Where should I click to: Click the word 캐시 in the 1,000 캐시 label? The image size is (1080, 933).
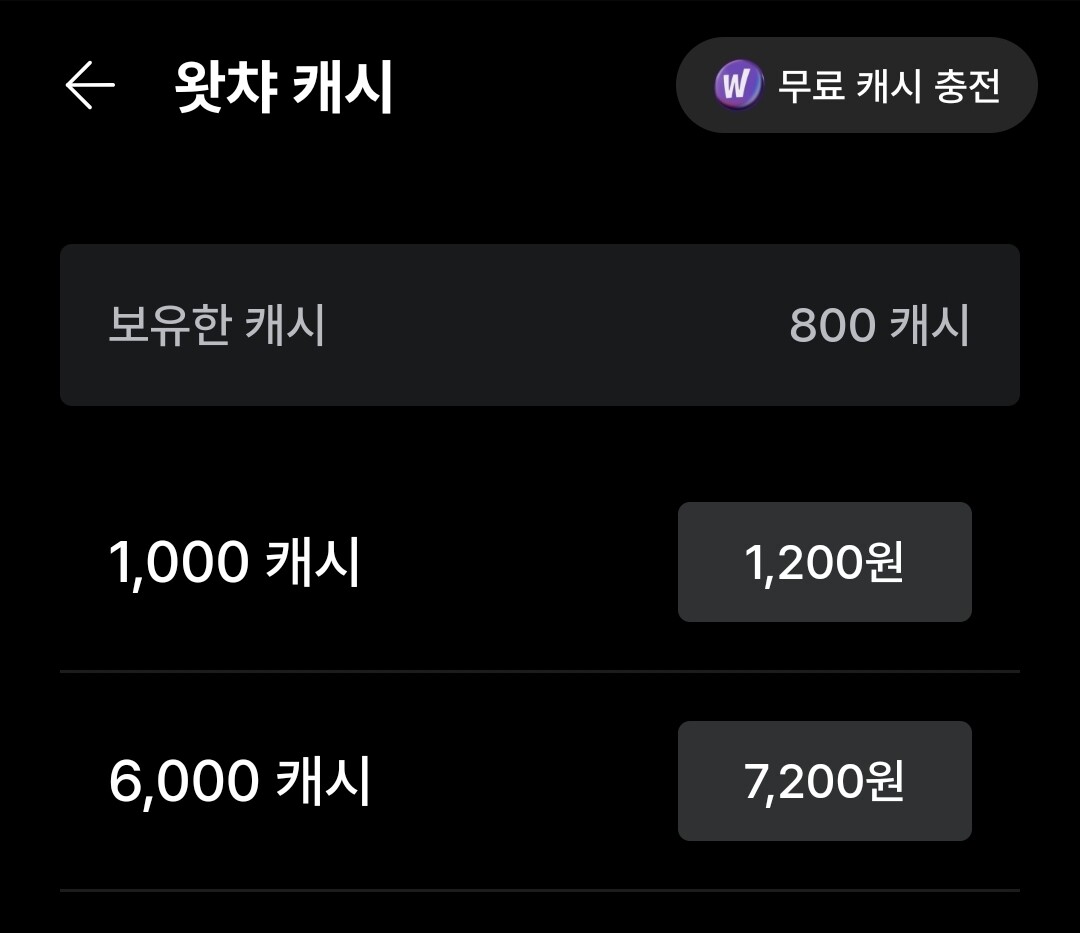[312, 563]
